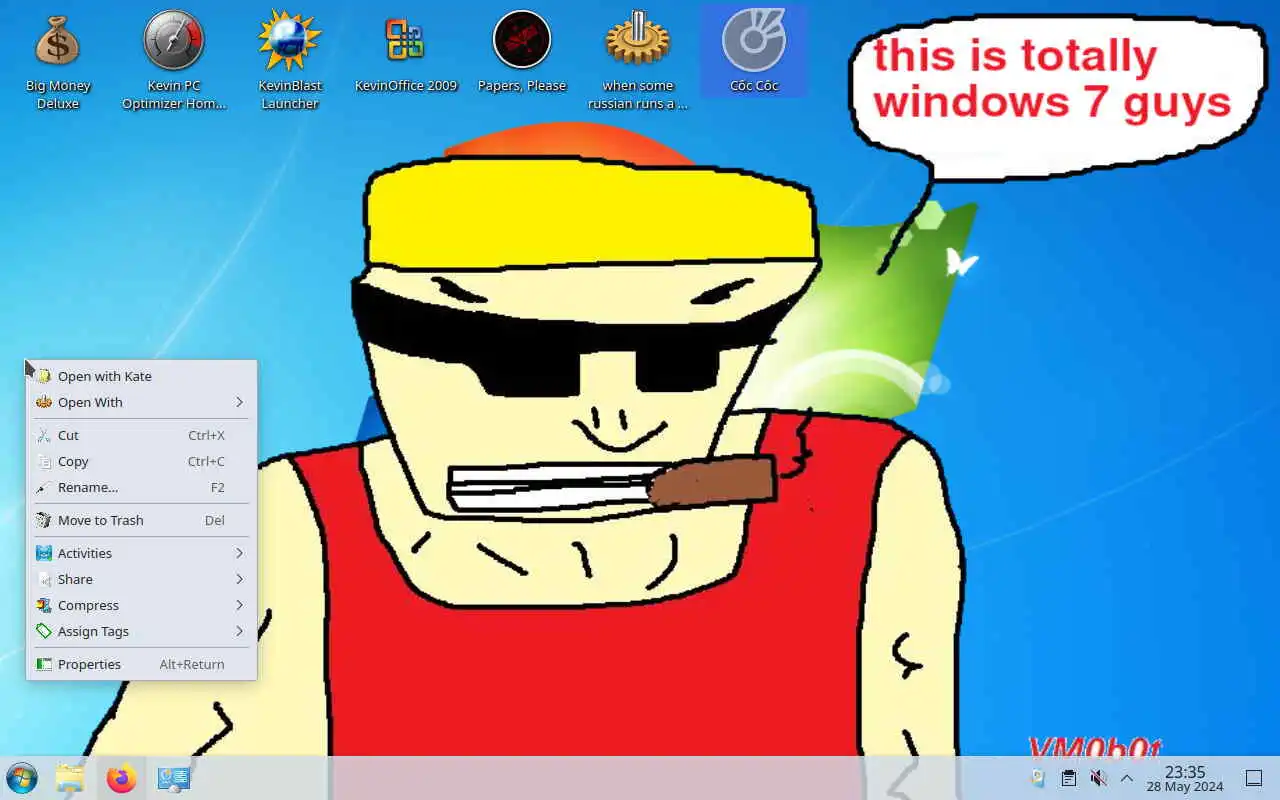Image resolution: width=1280 pixels, height=800 pixels.
Task: Expand the Open With submenu
Action: pos(141,402)
